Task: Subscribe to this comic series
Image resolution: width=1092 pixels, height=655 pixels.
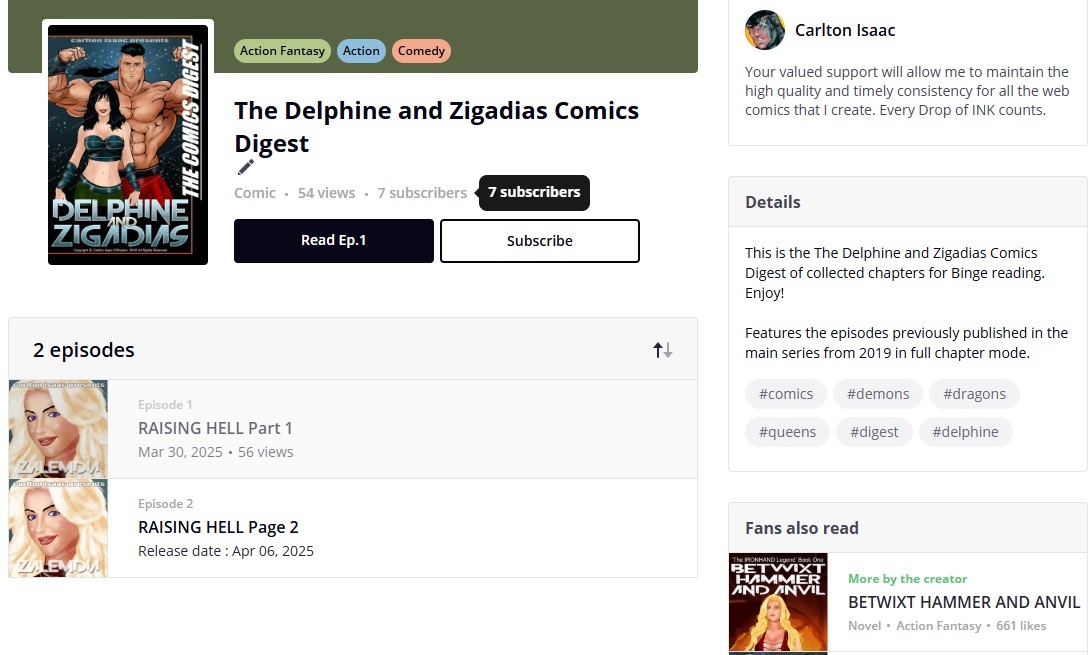Action: point(540,241)
